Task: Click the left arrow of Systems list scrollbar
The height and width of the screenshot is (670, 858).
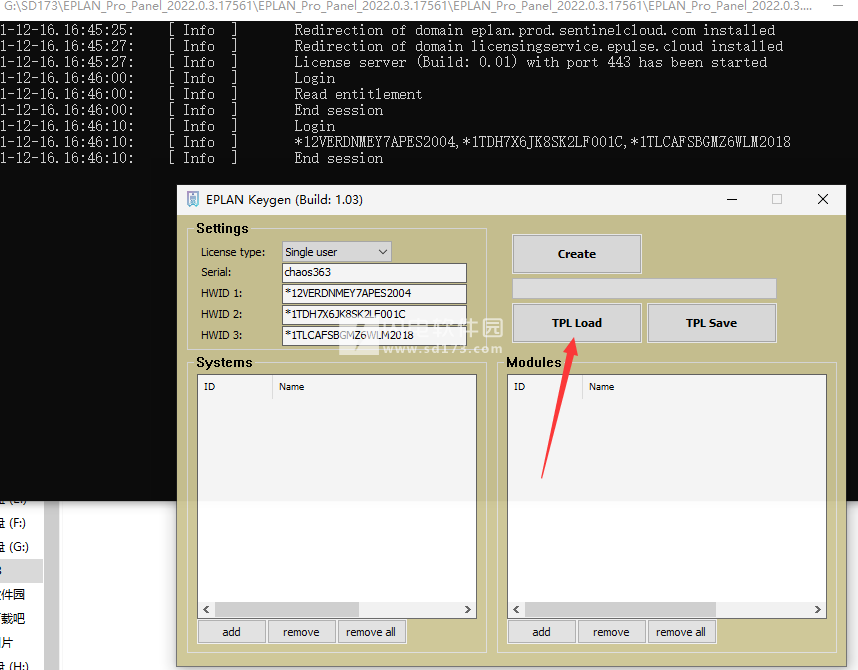Action: (206, 609)
